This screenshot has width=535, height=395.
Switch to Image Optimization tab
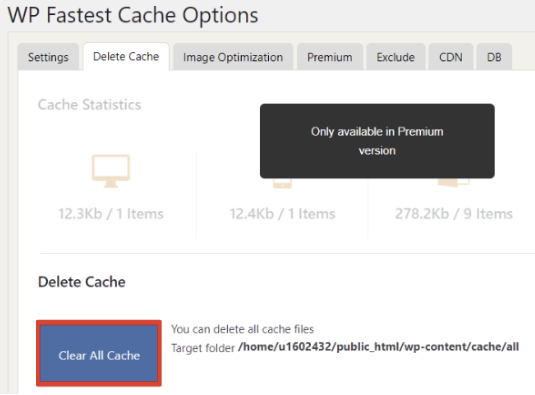[233, 57]
